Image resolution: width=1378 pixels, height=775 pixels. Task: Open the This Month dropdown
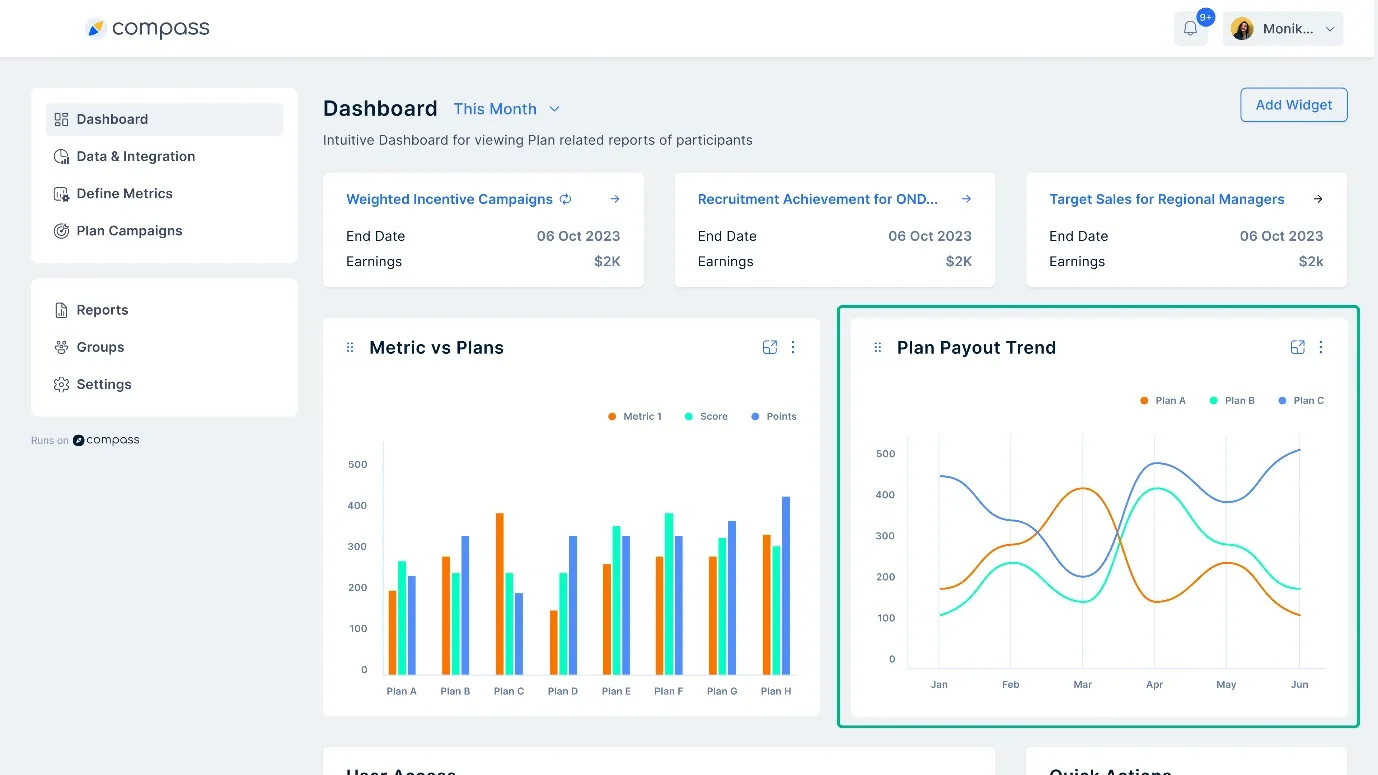point(506,109)
